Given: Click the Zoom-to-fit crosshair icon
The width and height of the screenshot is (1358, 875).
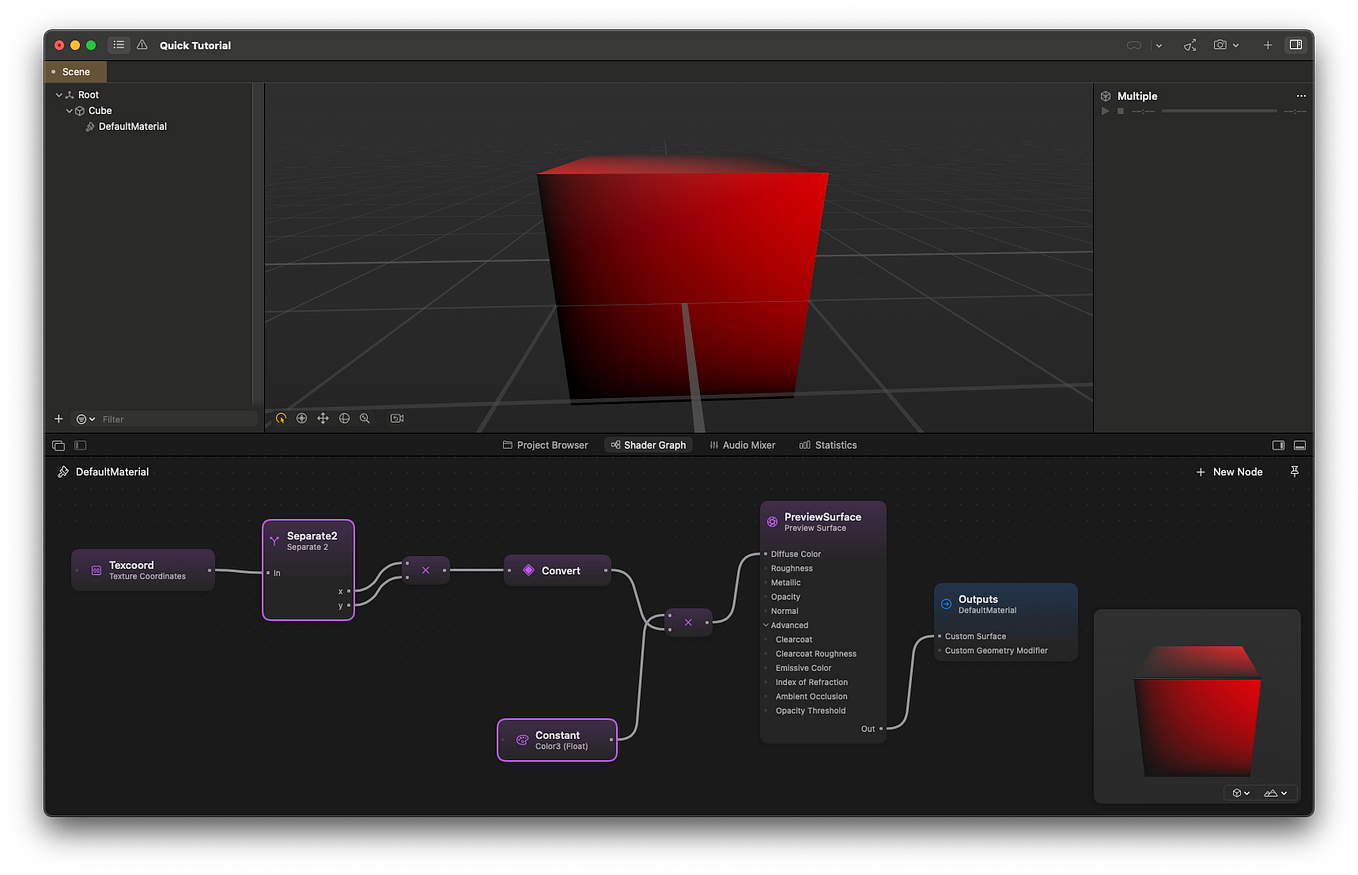Looking at the screenshot, I should pyautogui.click(x=302, y=418).
